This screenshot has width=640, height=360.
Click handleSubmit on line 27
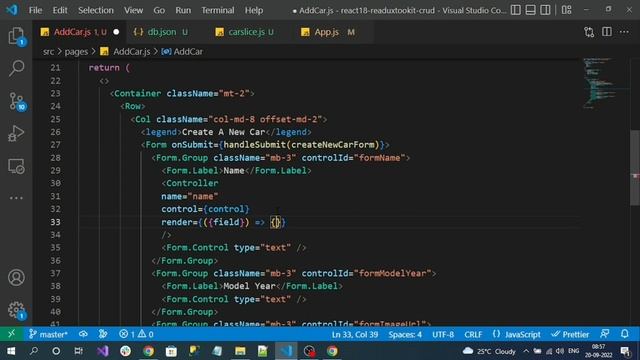tap(255, 144)
